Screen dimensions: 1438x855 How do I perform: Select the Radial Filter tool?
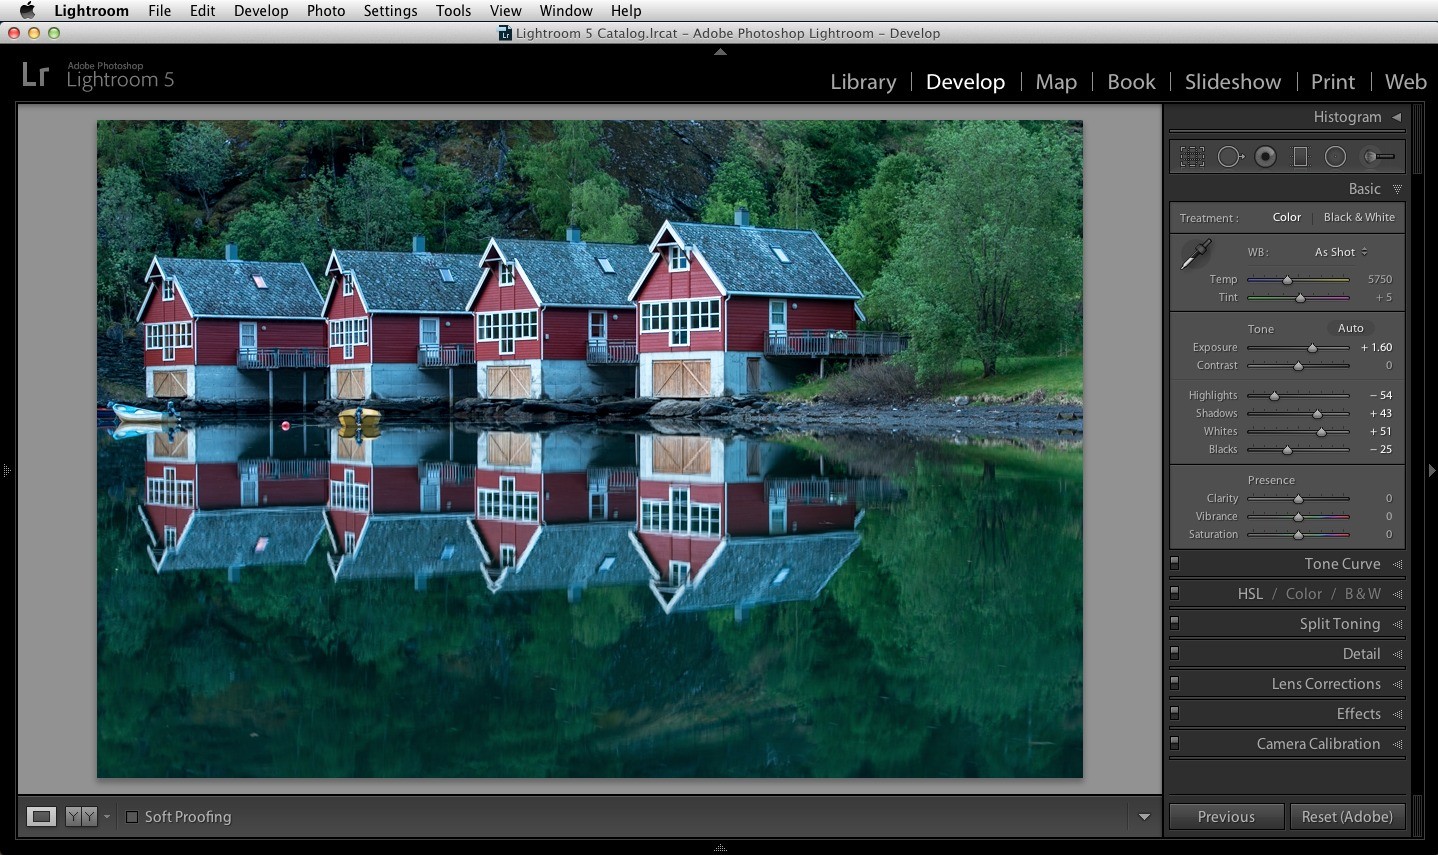pos(1335,157)
